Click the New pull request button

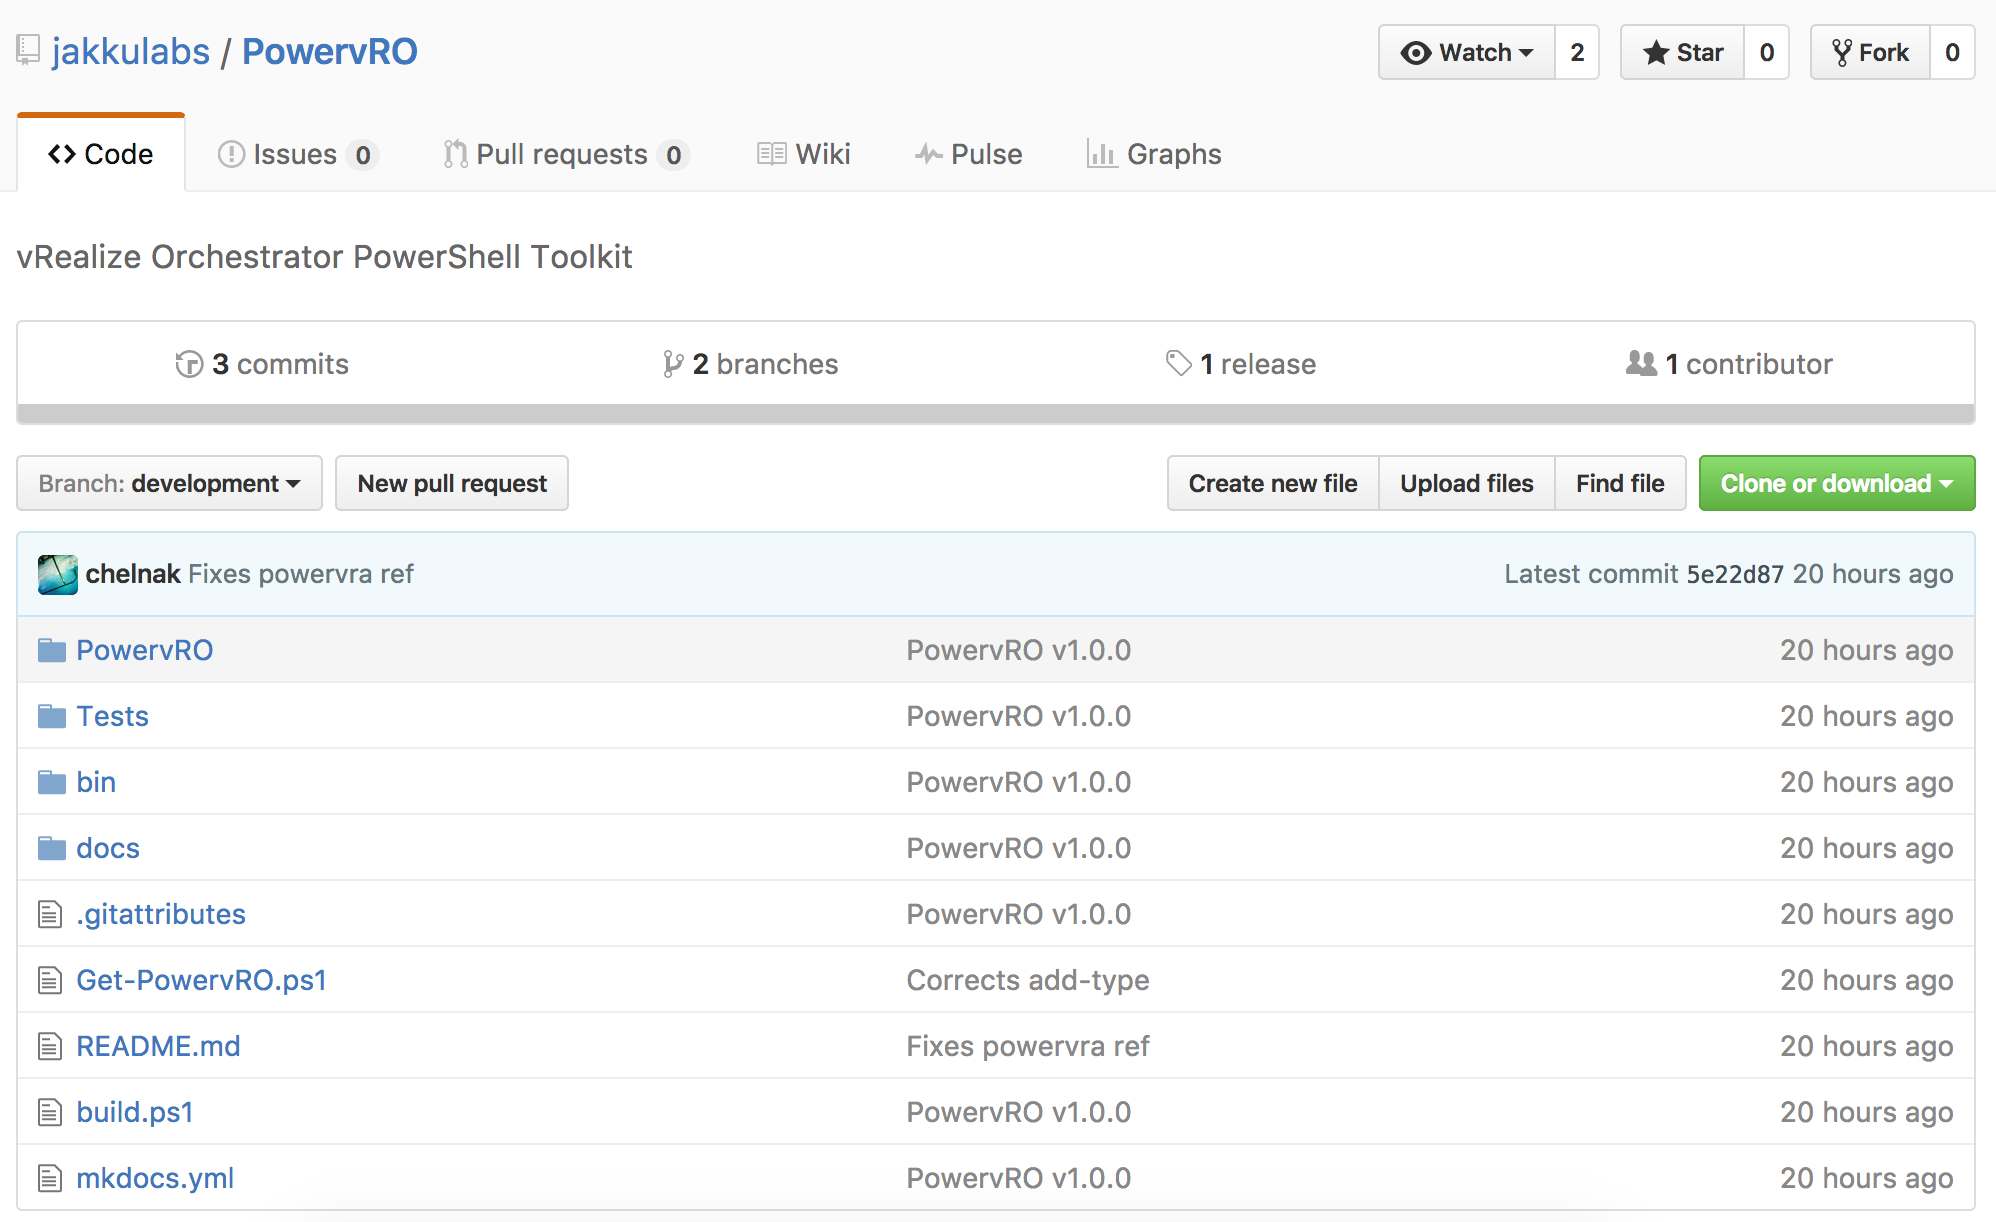click(451, 483)
